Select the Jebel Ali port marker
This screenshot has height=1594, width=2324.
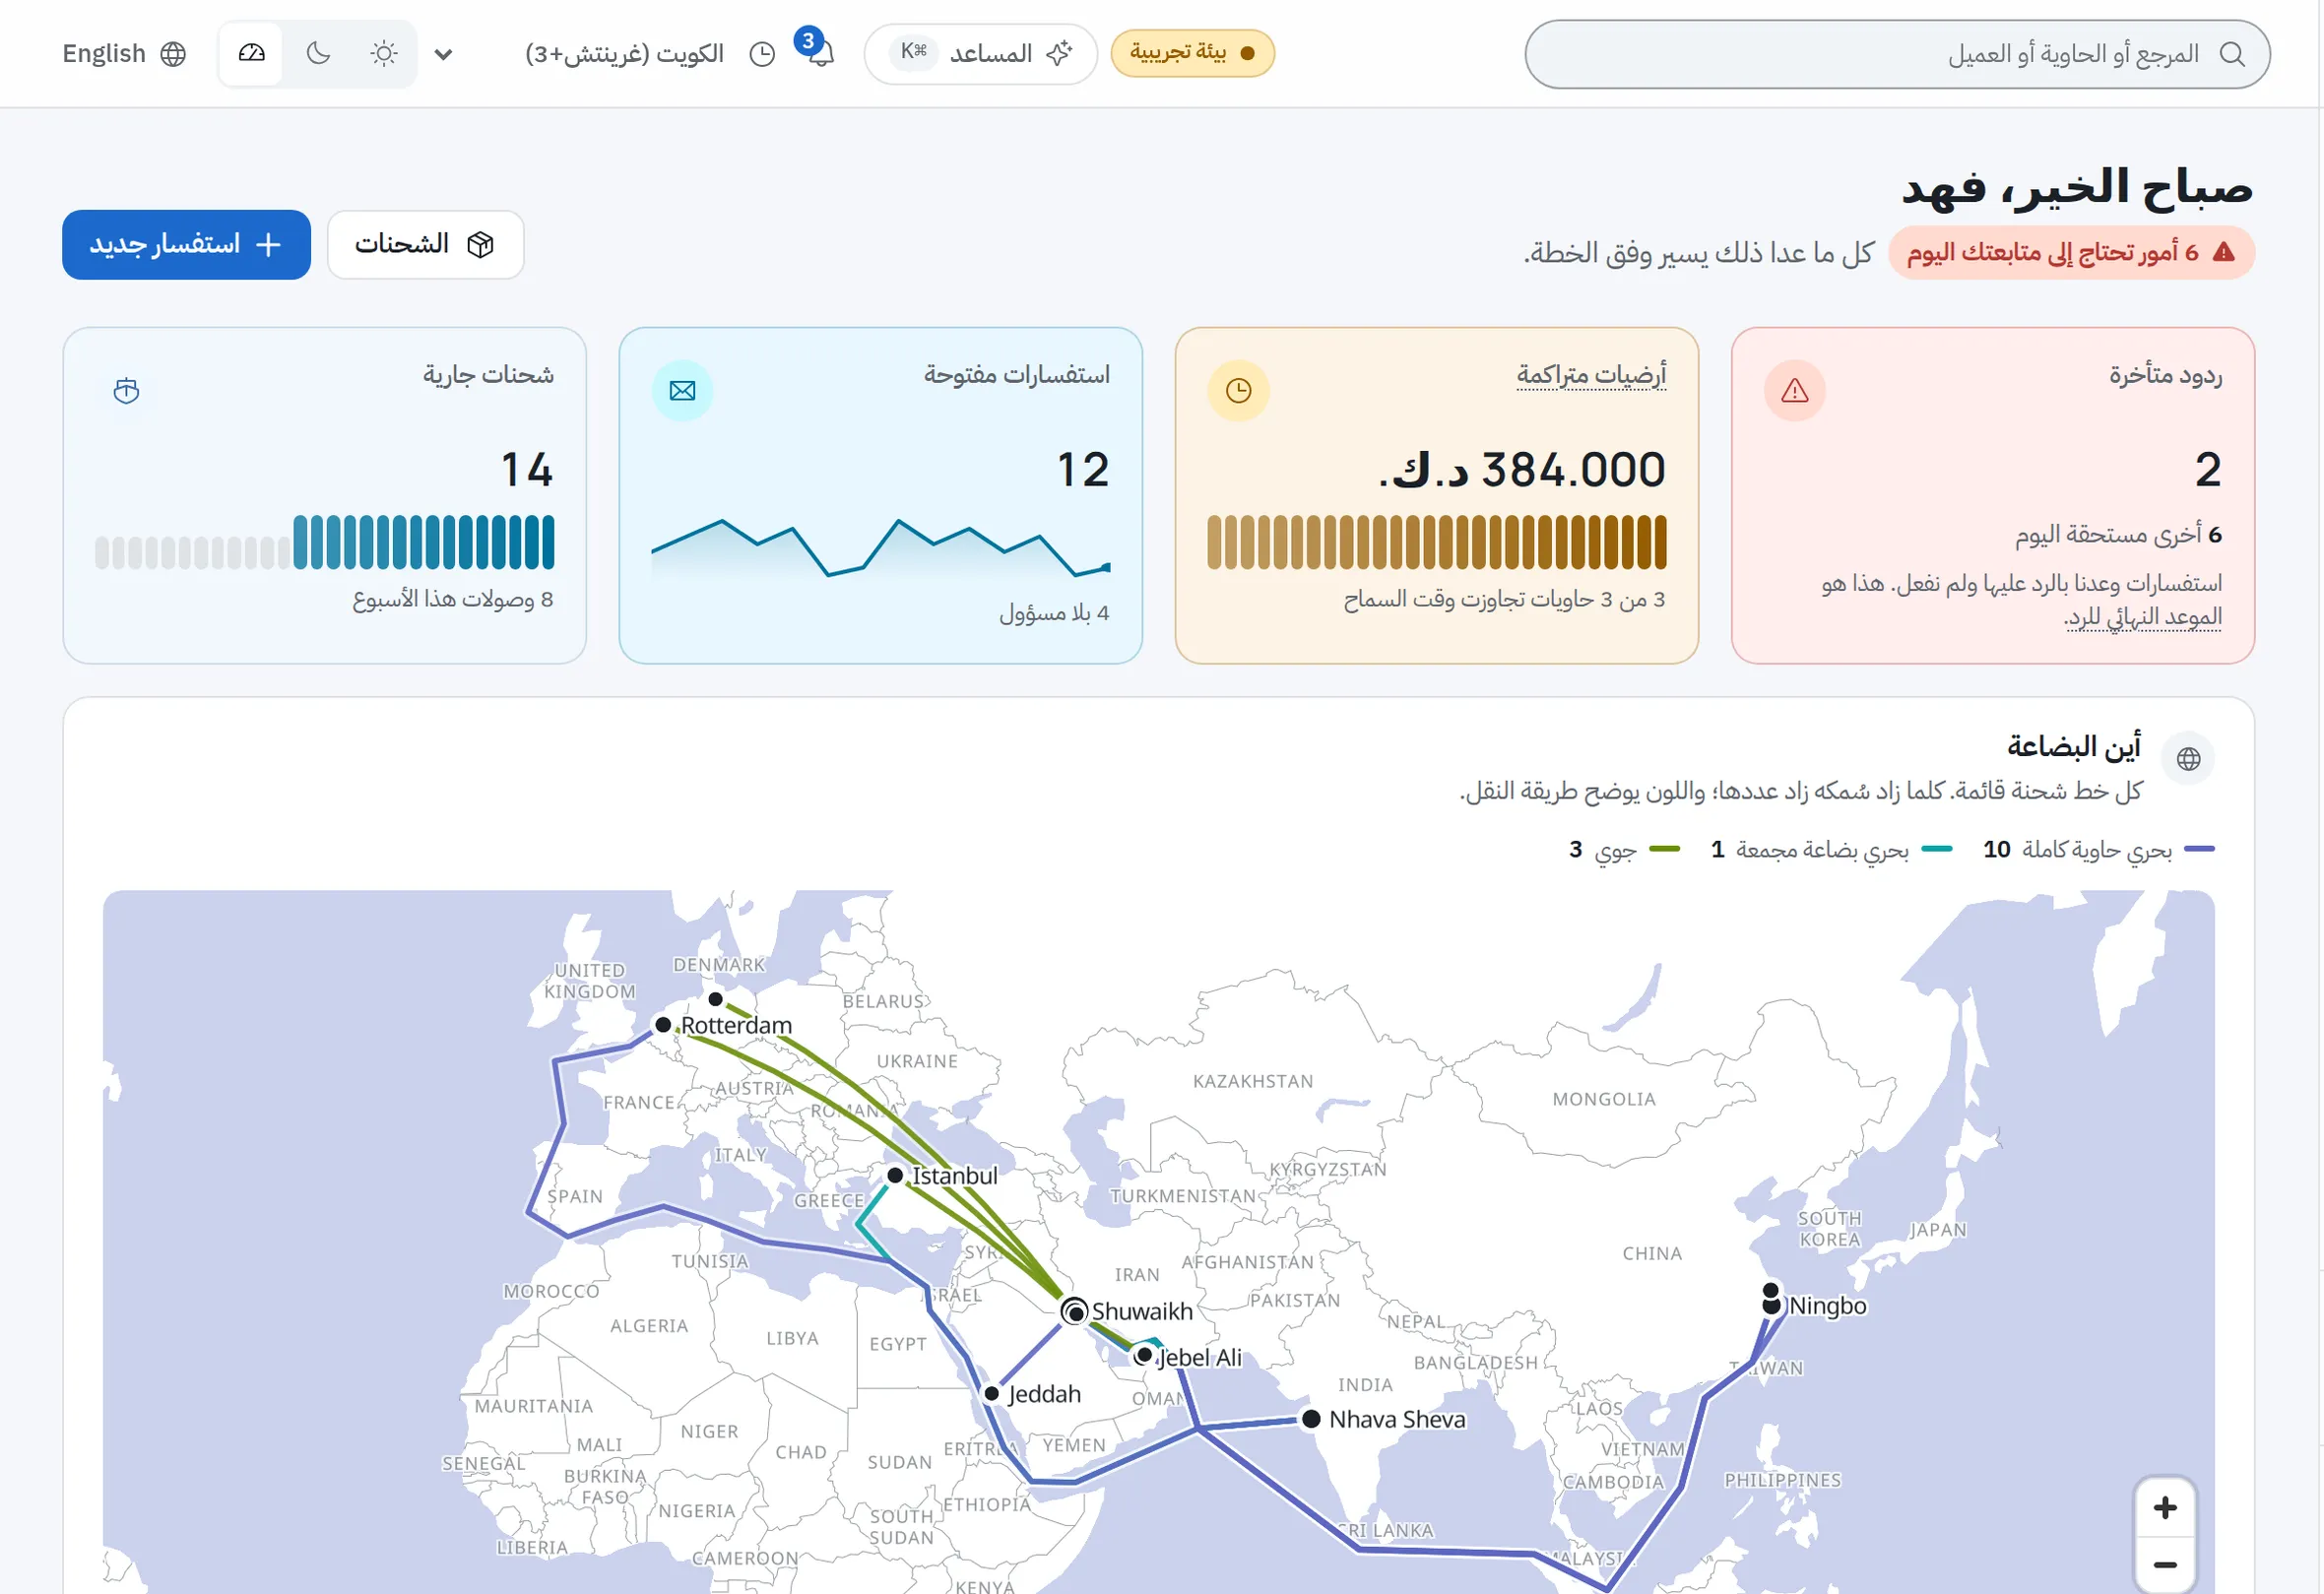point(1144,1356)
